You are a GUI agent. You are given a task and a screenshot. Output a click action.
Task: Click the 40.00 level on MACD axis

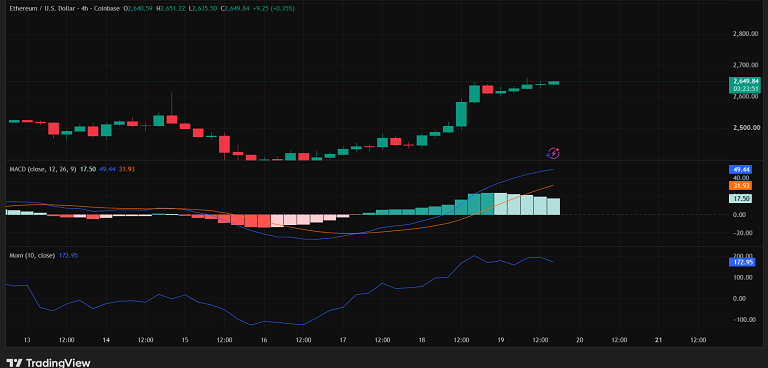click(x=741, y=178)
